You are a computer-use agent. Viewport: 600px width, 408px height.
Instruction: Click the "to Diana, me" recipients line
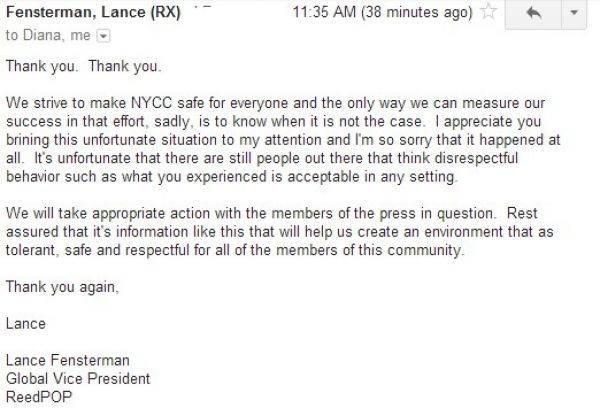48,35
